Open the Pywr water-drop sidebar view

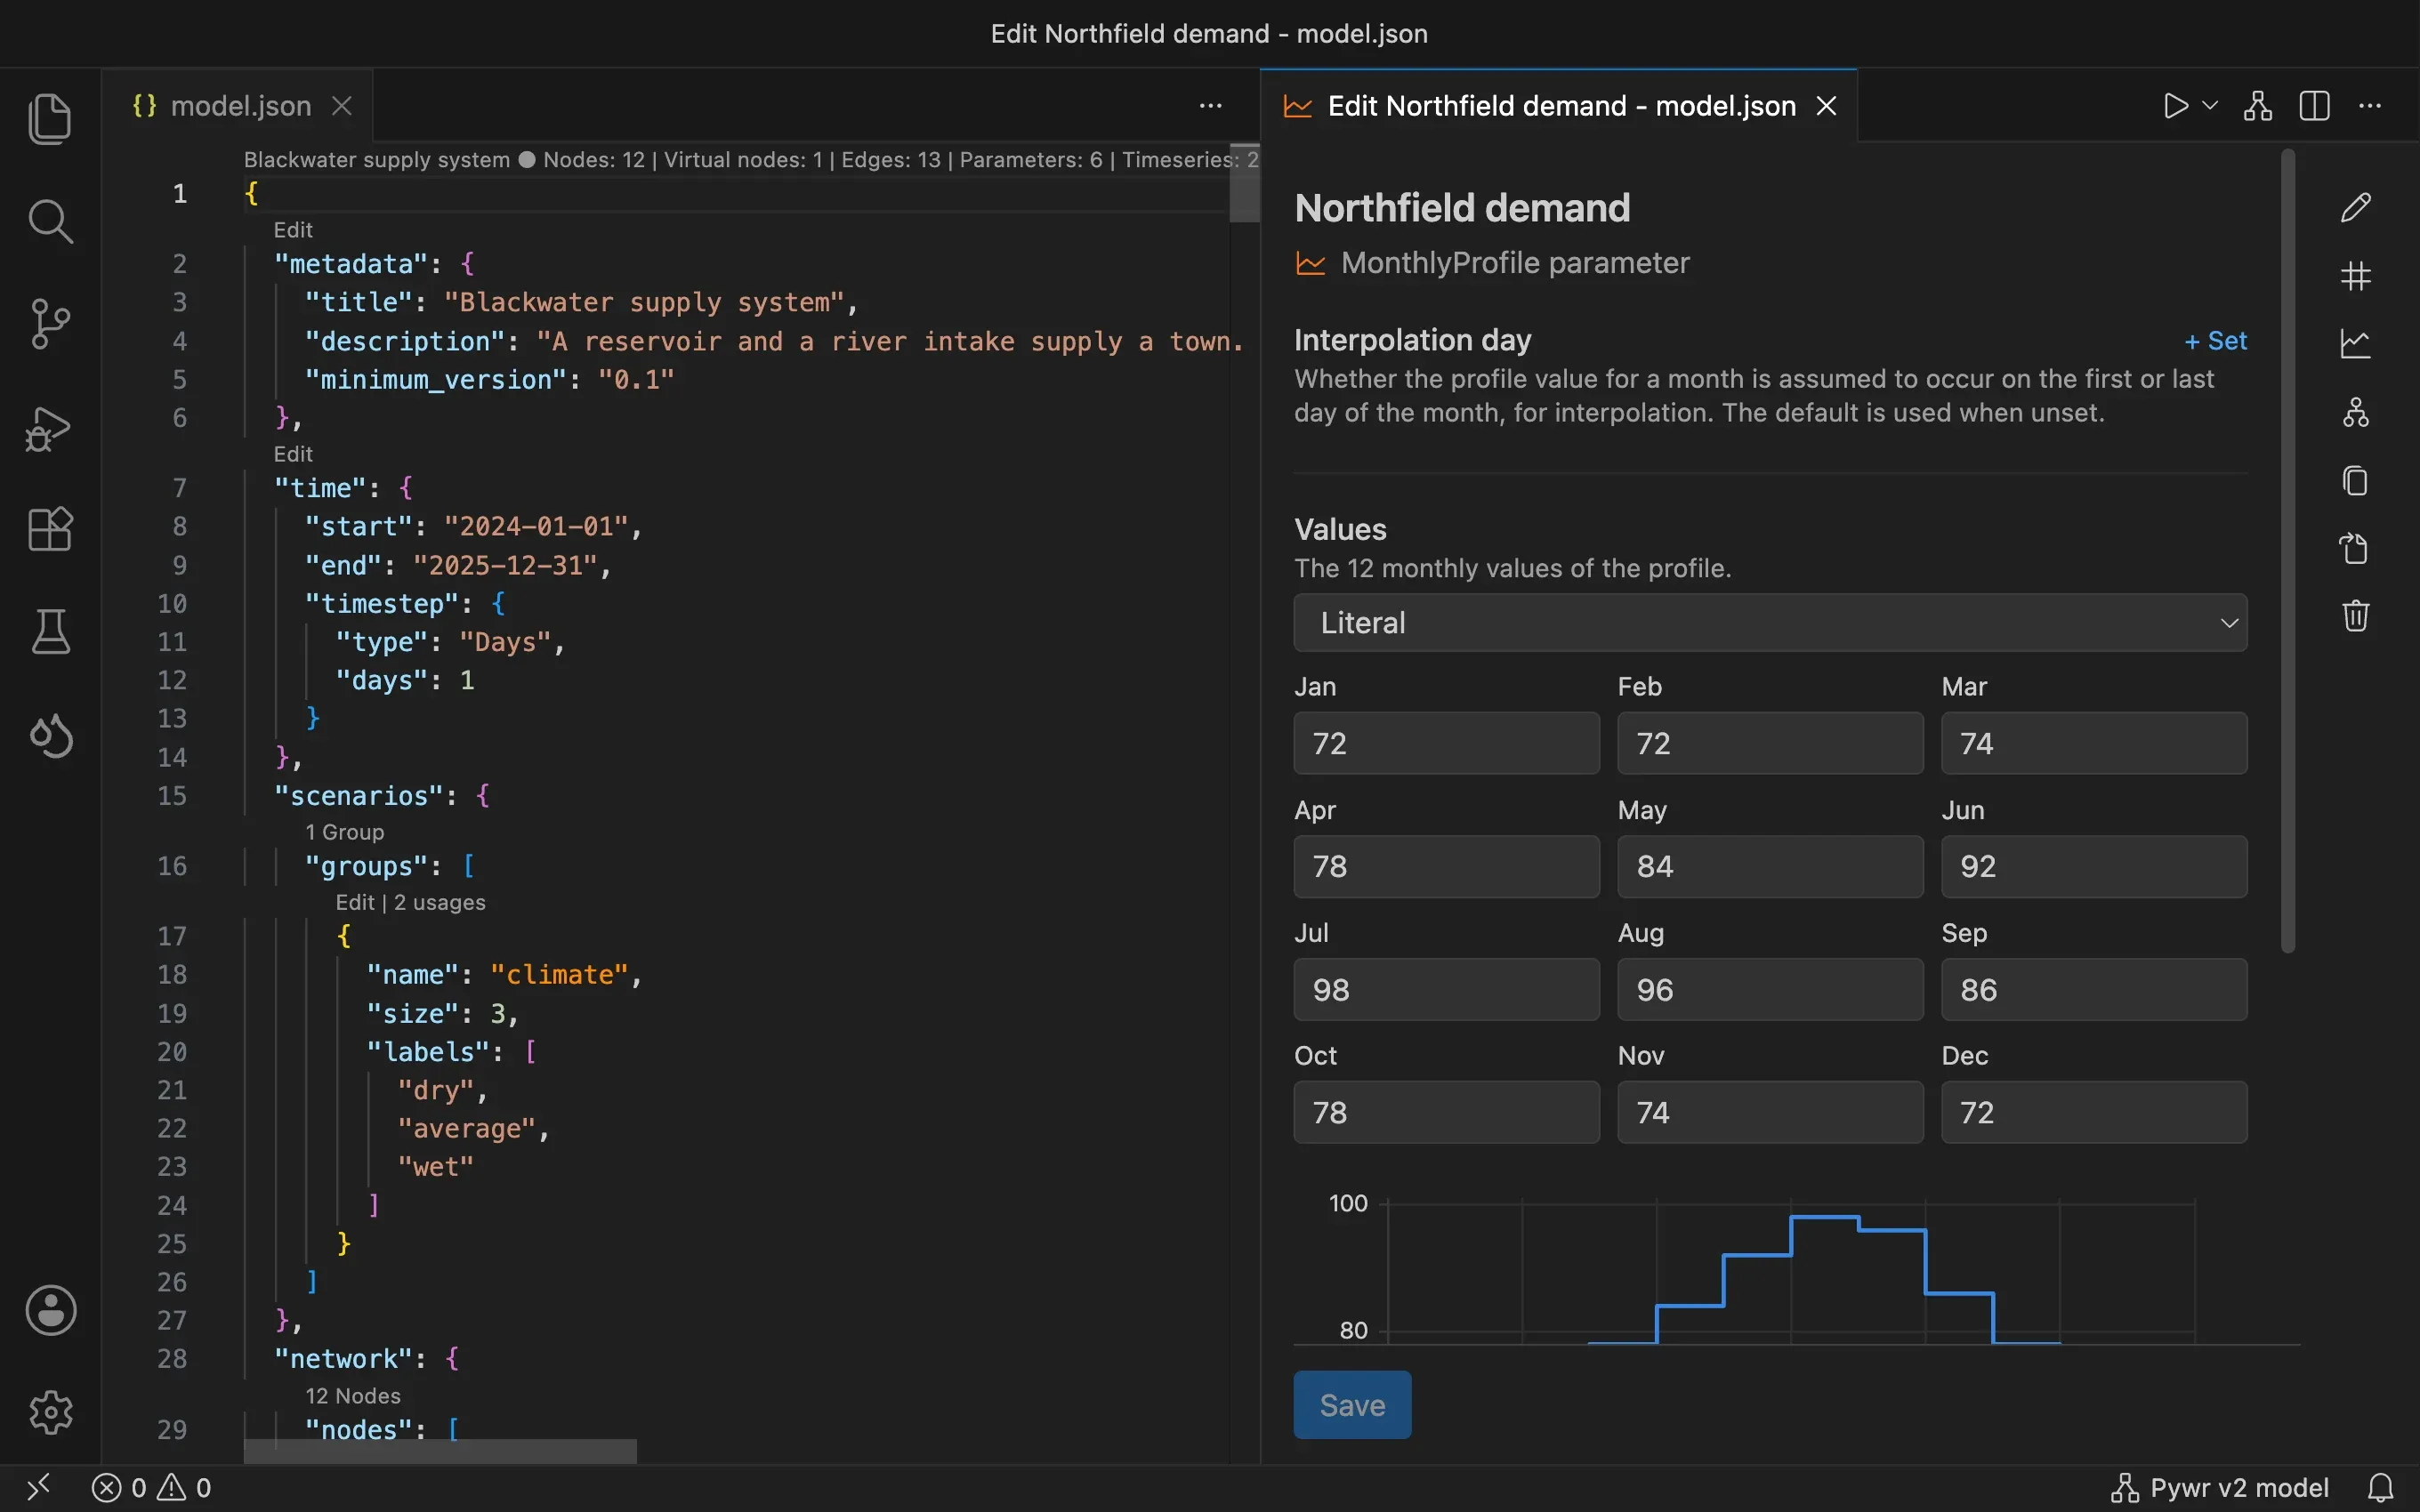(50, 735)
